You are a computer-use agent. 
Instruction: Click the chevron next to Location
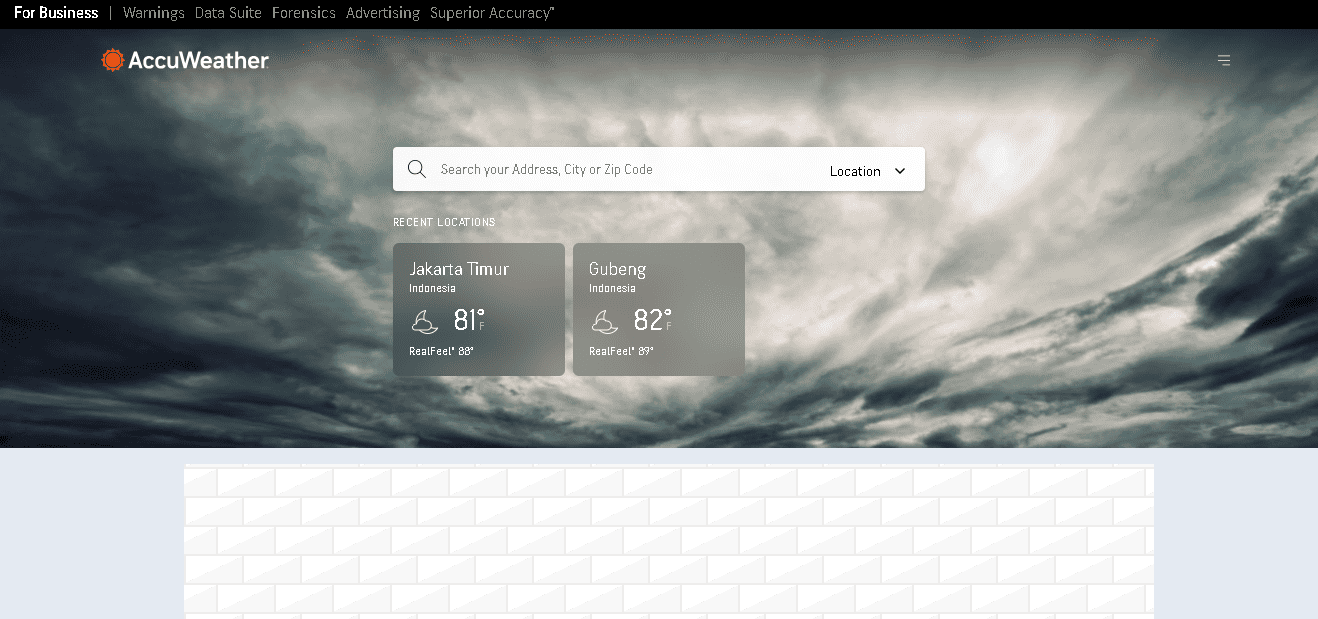pyautogui.click(x=899, y=170)
